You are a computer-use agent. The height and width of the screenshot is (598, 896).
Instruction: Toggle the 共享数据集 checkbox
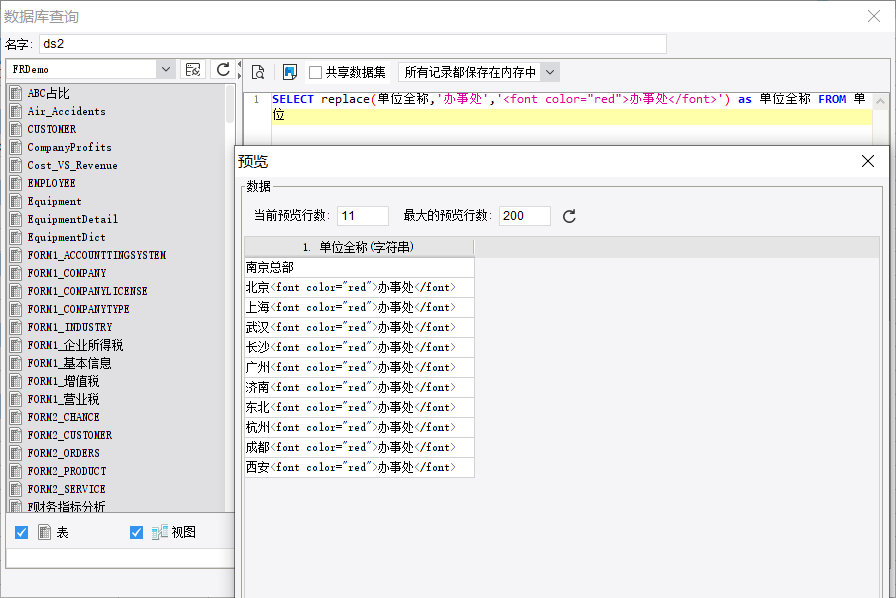(x=315, y=73)
